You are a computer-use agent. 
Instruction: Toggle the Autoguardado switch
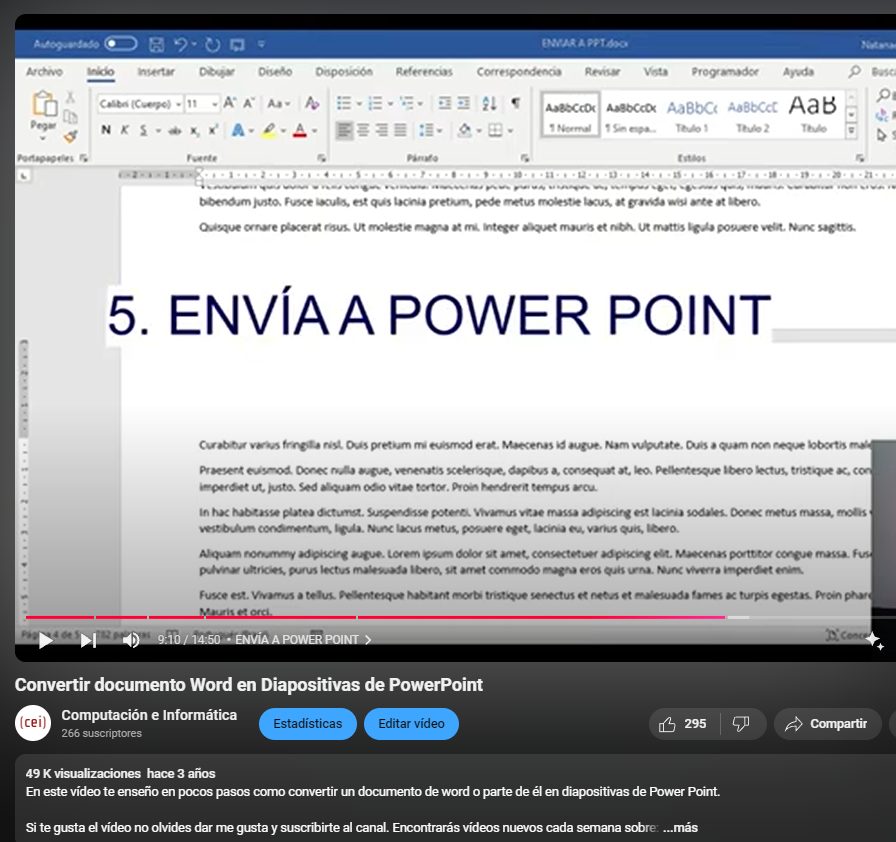tap(120, 44)
